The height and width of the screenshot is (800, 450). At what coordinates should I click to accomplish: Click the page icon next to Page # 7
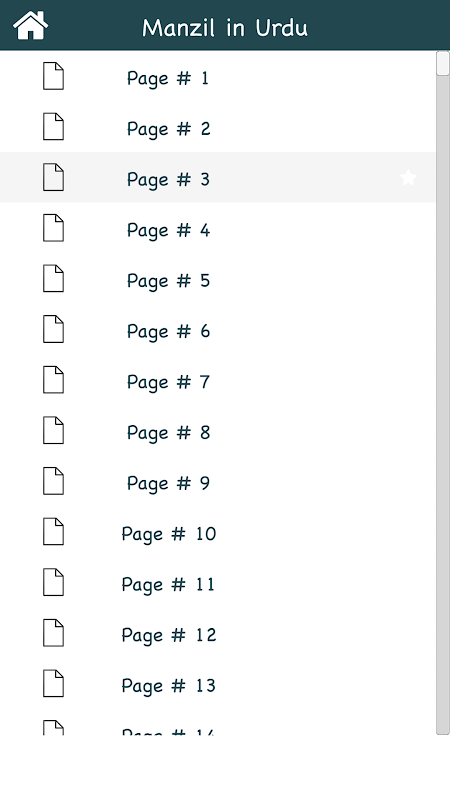coord(53,380)
